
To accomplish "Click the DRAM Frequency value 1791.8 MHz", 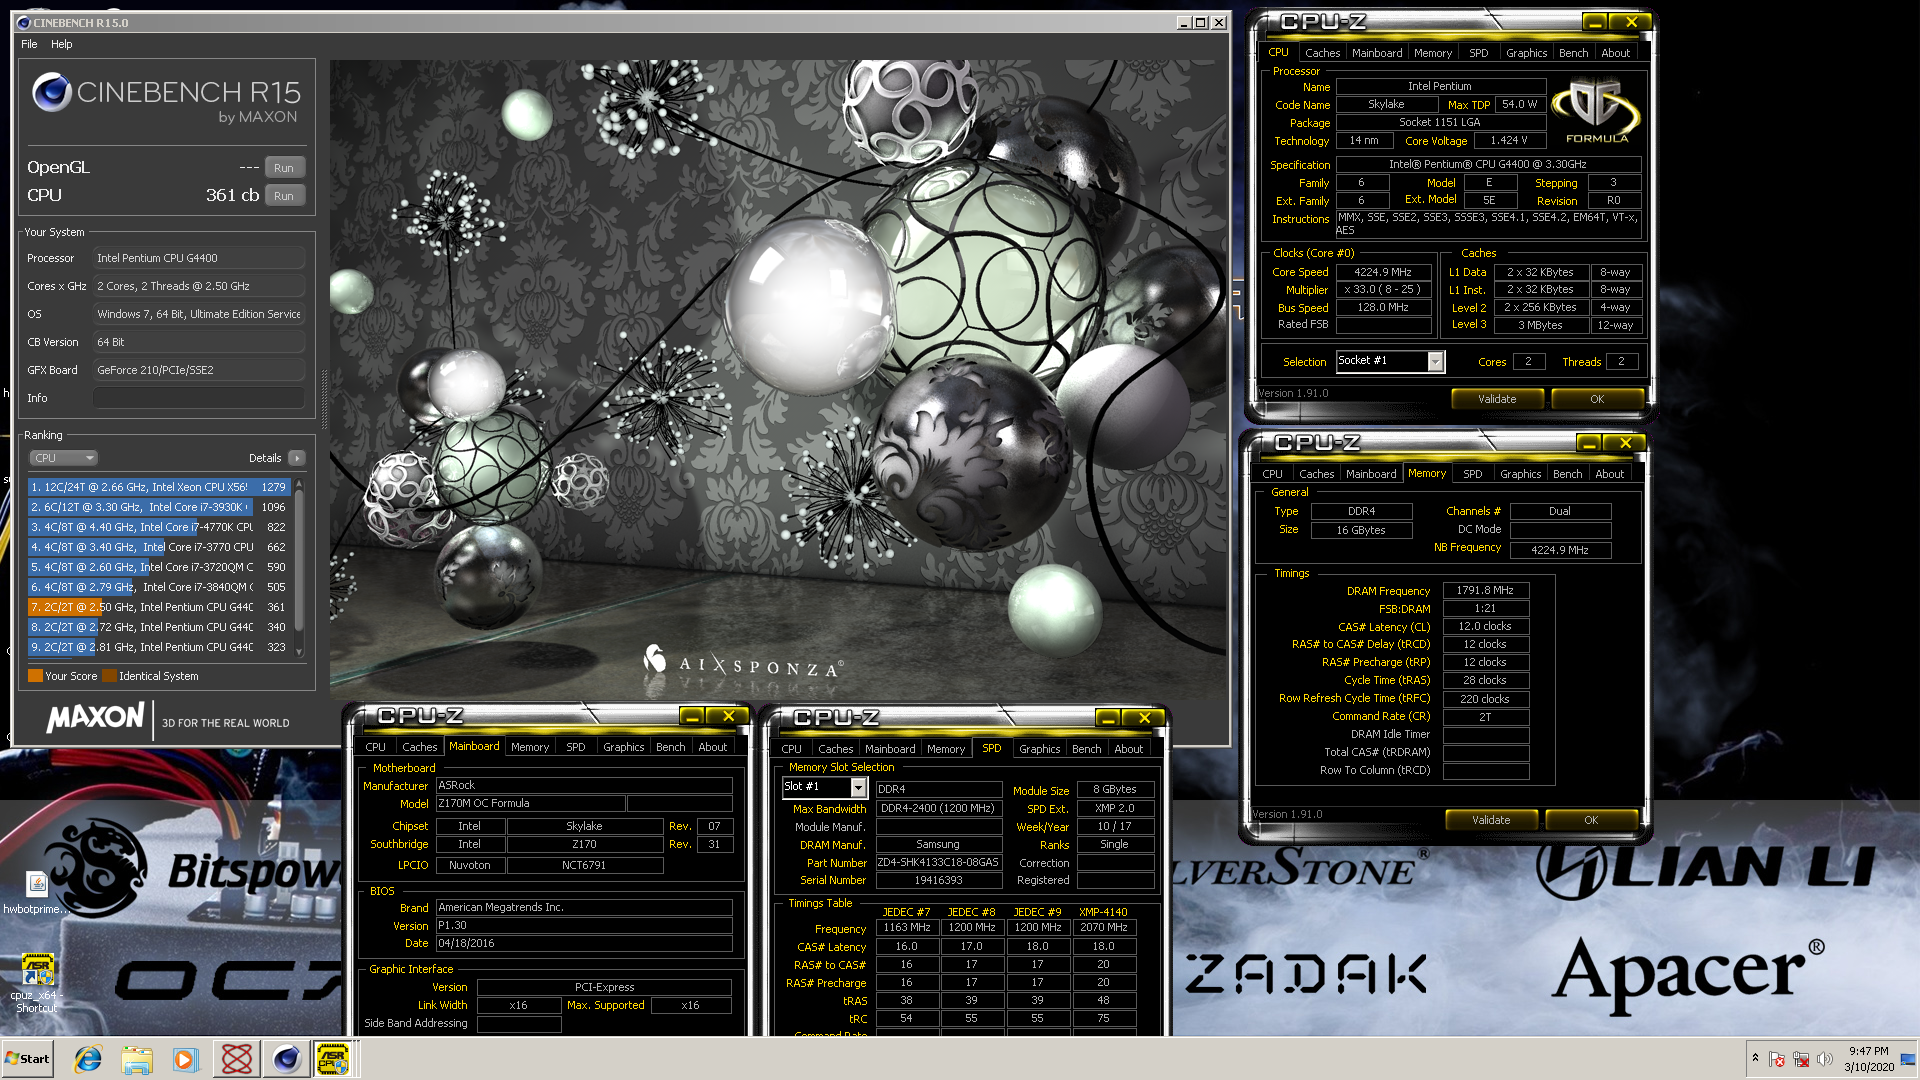I will pos(1485,590).
